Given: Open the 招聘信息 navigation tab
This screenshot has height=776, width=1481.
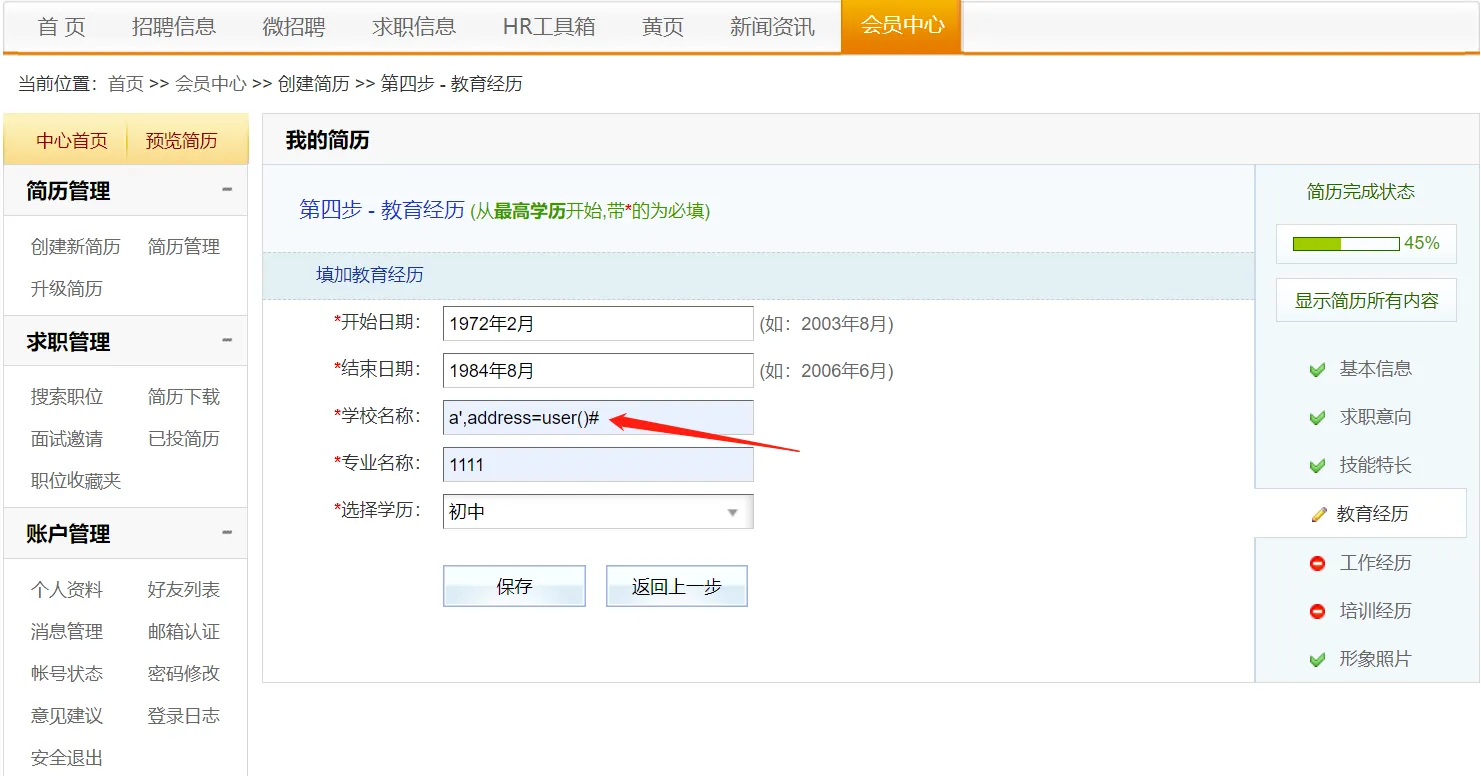Looking at the screenshot, I should [174, 27].
